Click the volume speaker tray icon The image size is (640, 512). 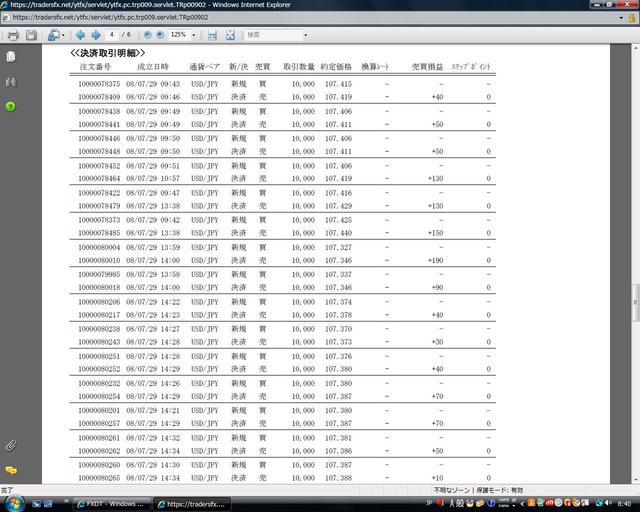608,503
